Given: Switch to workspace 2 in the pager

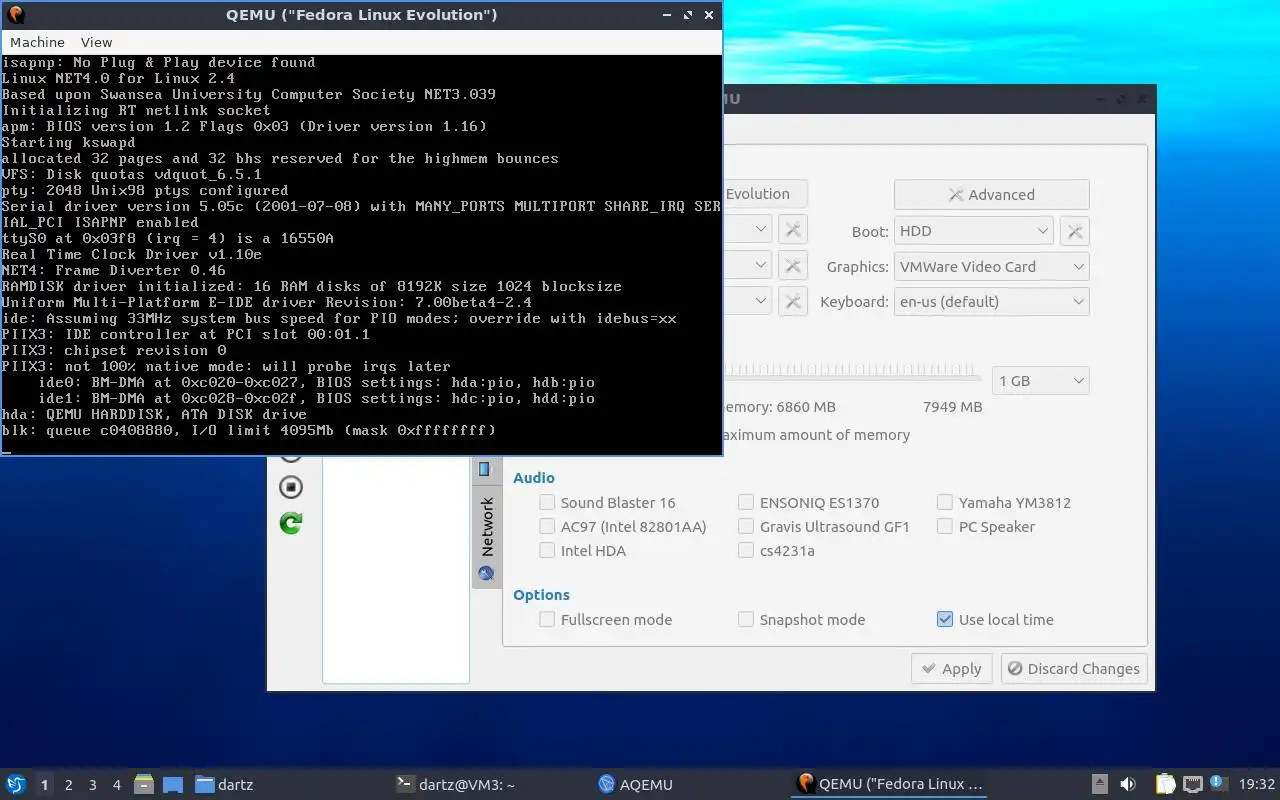Looking at the screenshot, I should (68, 785).
